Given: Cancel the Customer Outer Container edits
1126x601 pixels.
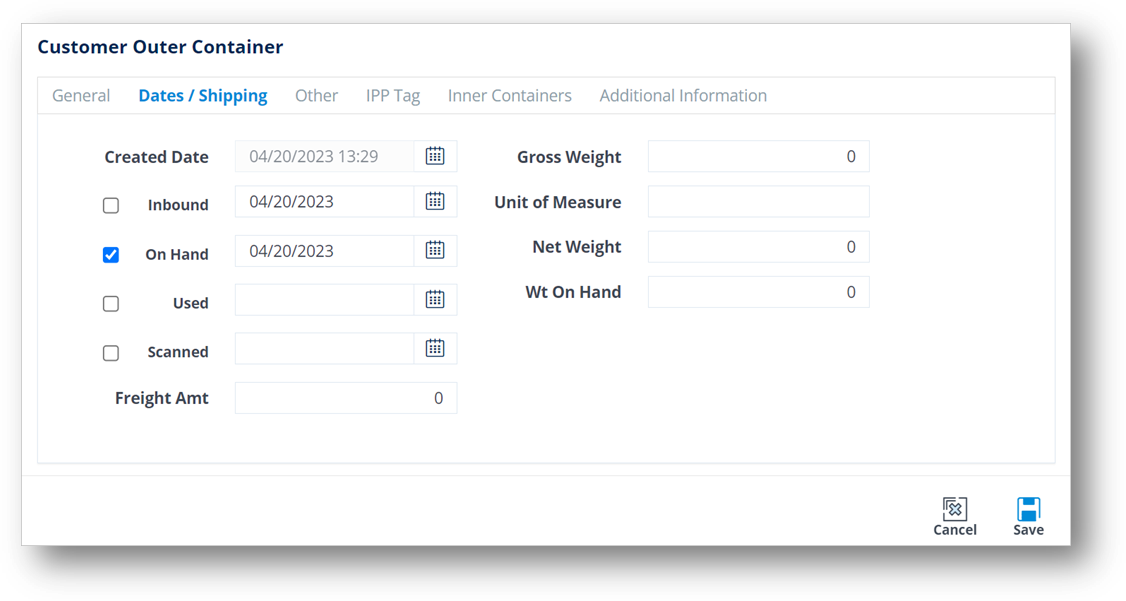Looking at the screenshot, I should [x=954, y=515].
